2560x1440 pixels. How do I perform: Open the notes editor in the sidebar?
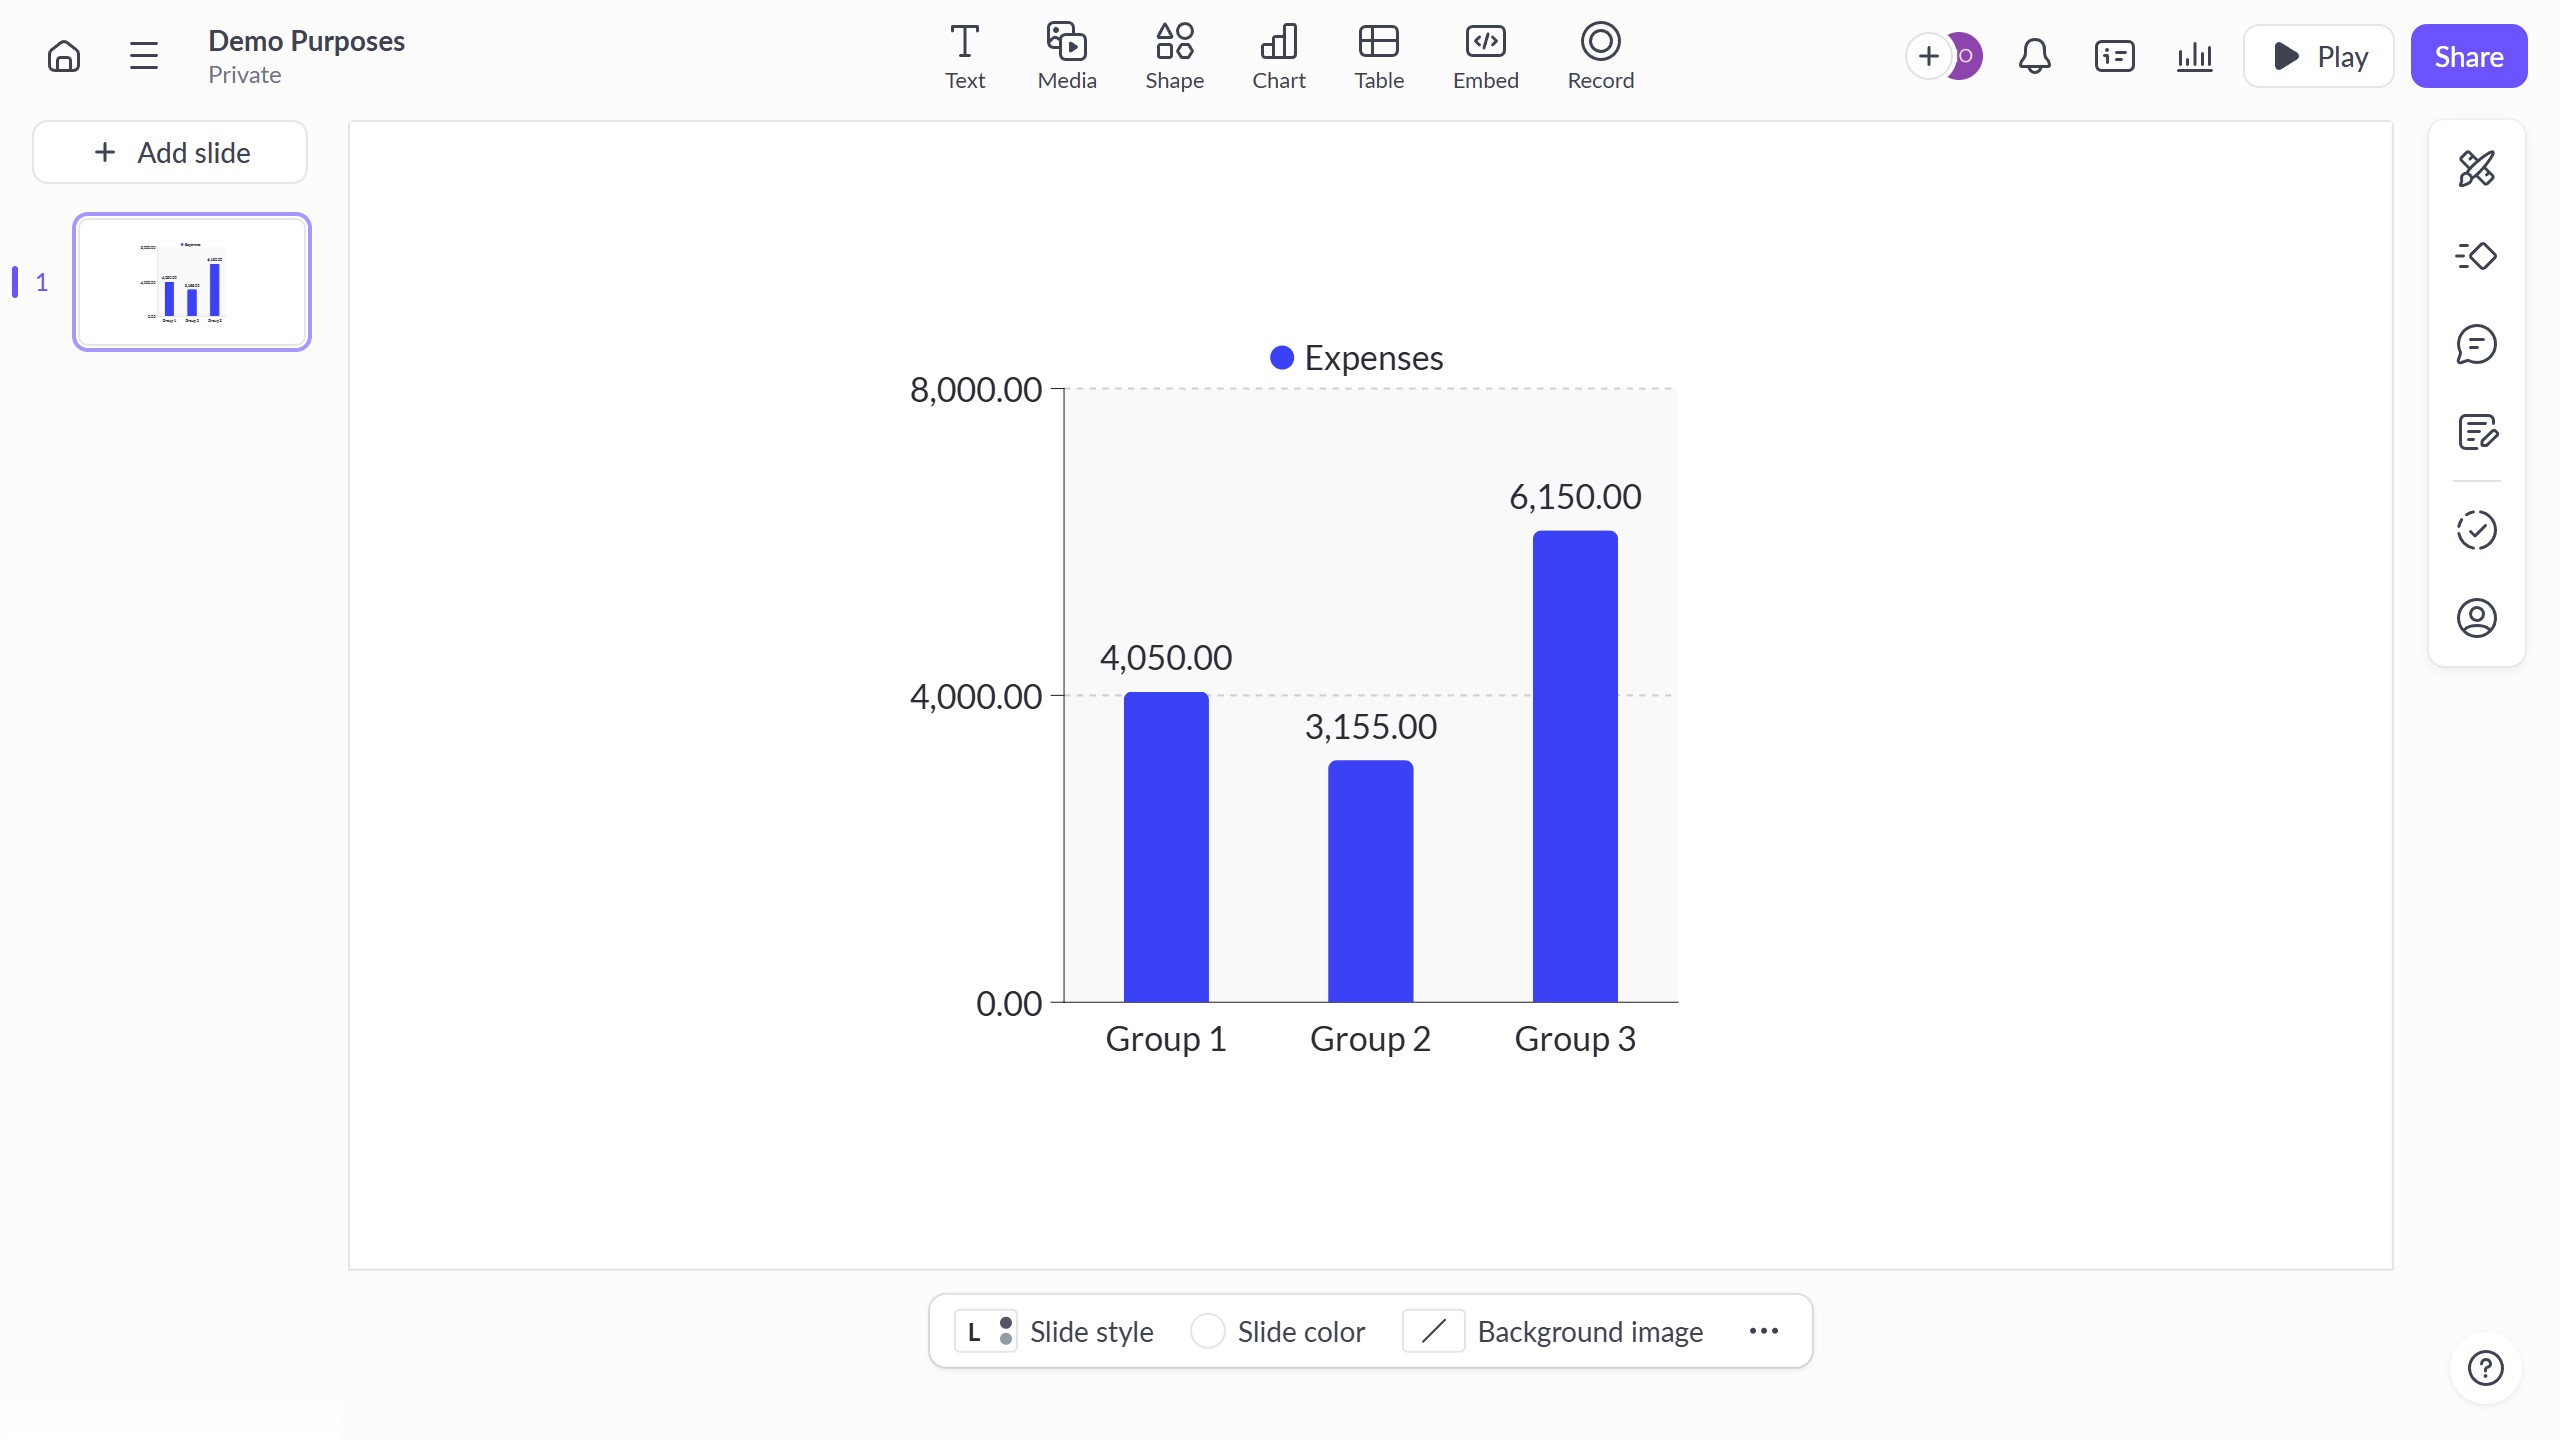(2477, 432)
